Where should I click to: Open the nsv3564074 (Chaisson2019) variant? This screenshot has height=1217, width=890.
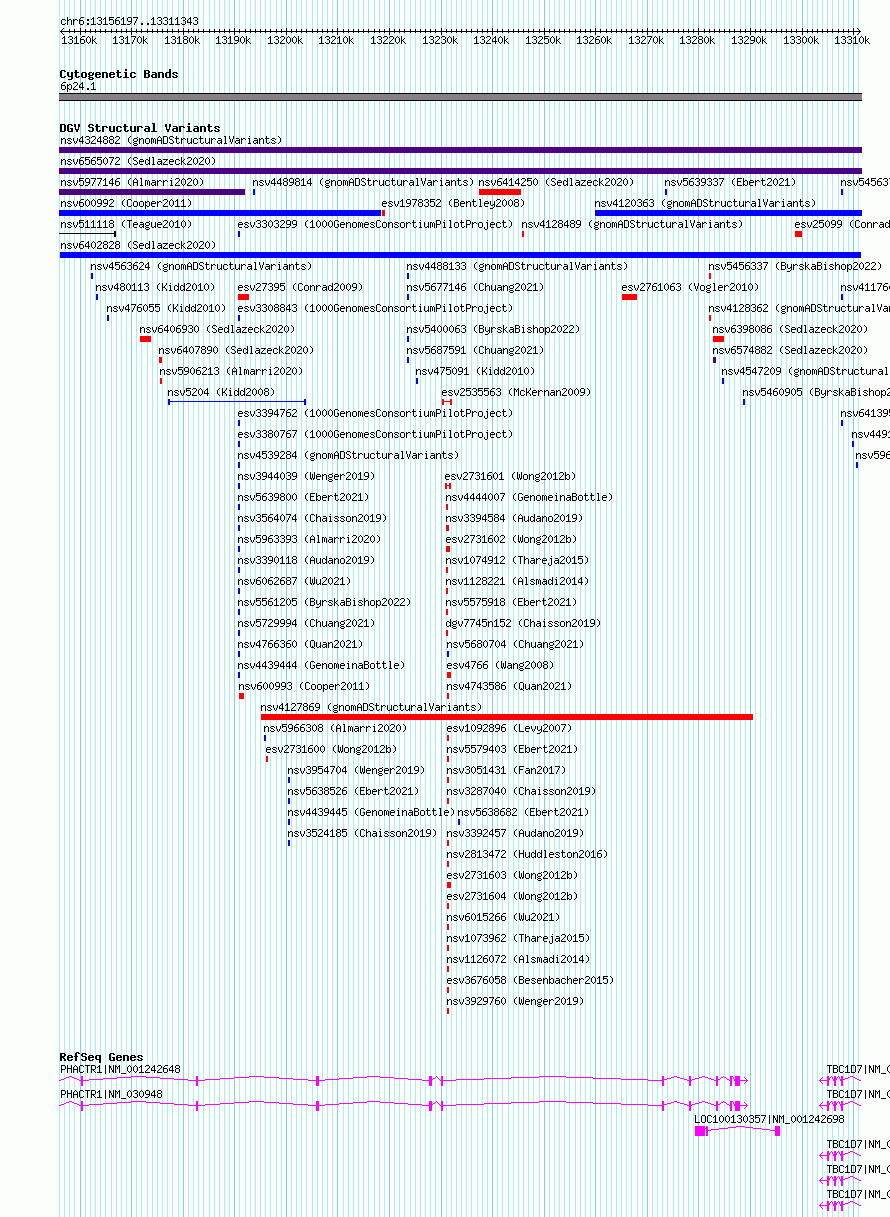pos(312,518)
